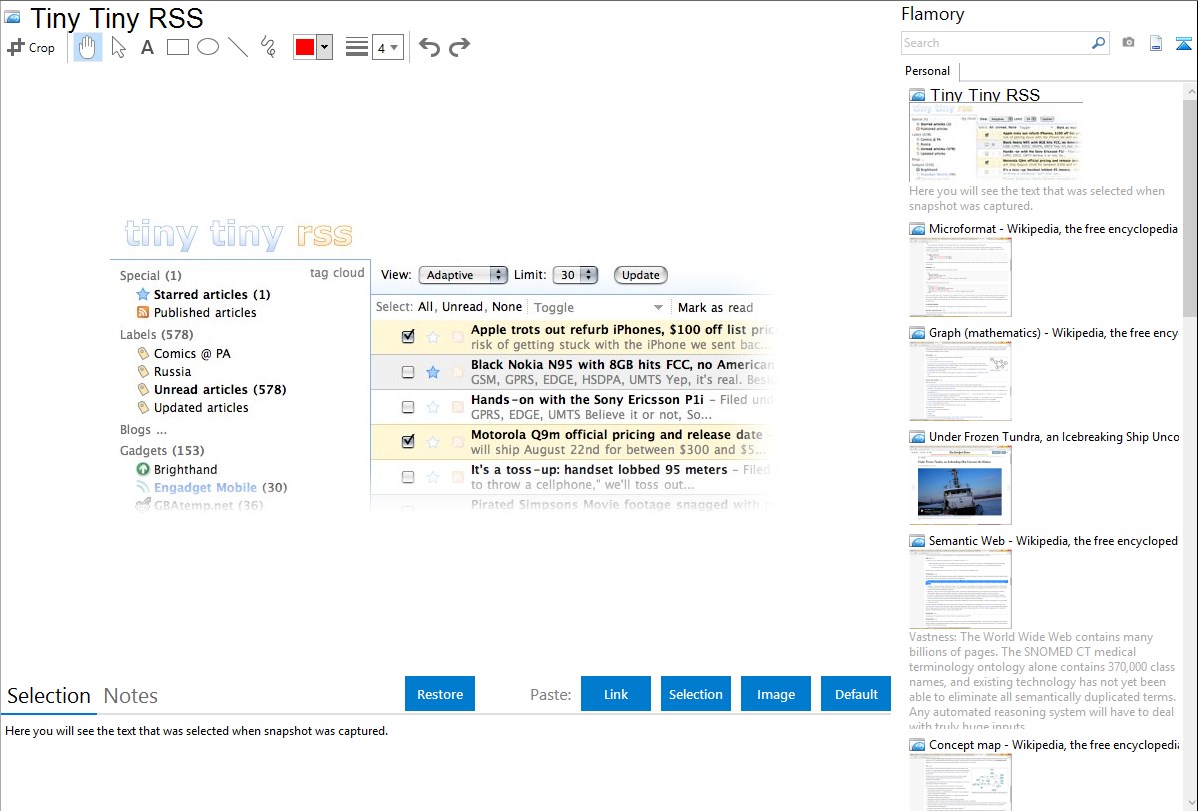The image size is (1198, 811).
Task: Select the Crop tool
Action: click(x=31, y=47)
